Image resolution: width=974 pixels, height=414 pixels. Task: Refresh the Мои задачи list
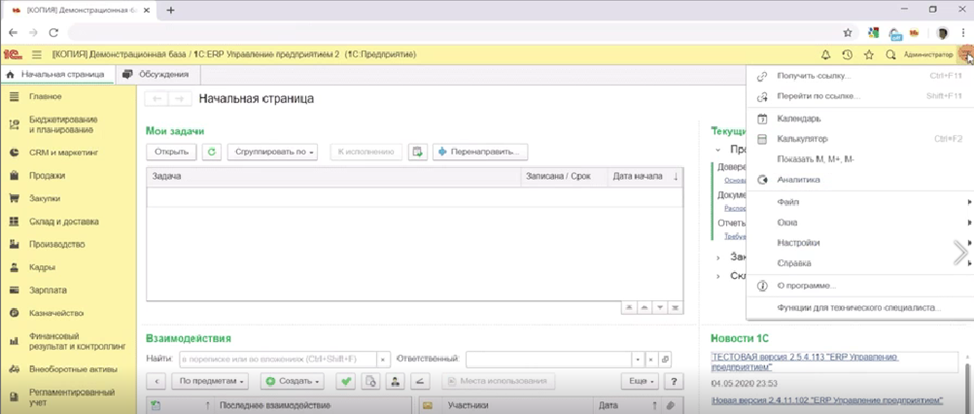pos(212,152)
